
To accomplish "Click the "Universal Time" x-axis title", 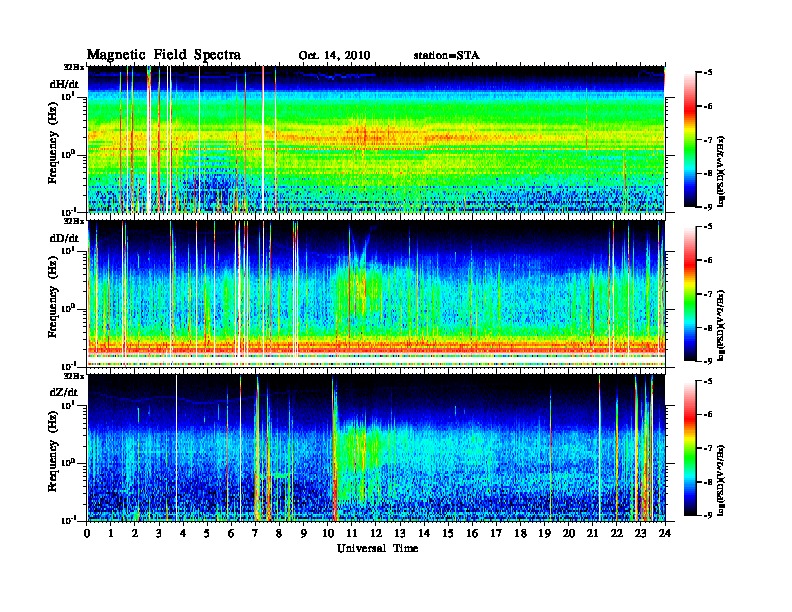I will (377, 548).
